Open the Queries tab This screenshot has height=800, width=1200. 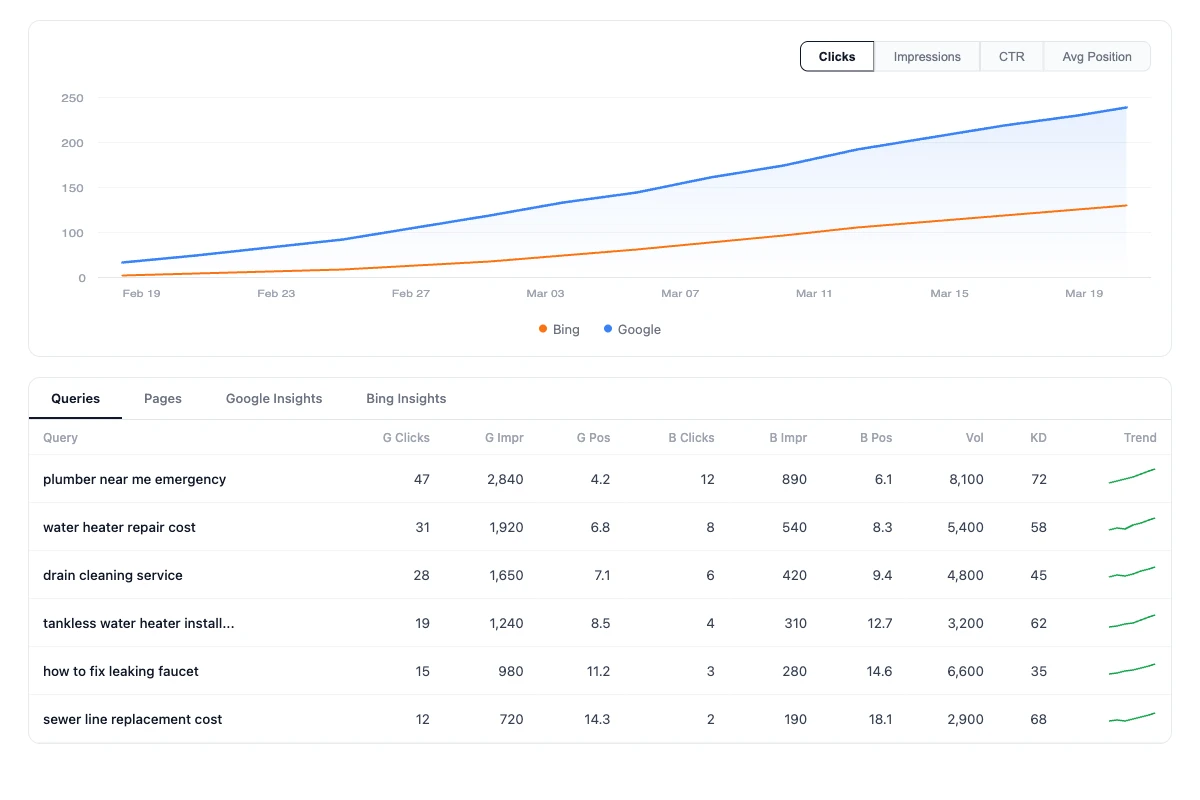(76, 398)
